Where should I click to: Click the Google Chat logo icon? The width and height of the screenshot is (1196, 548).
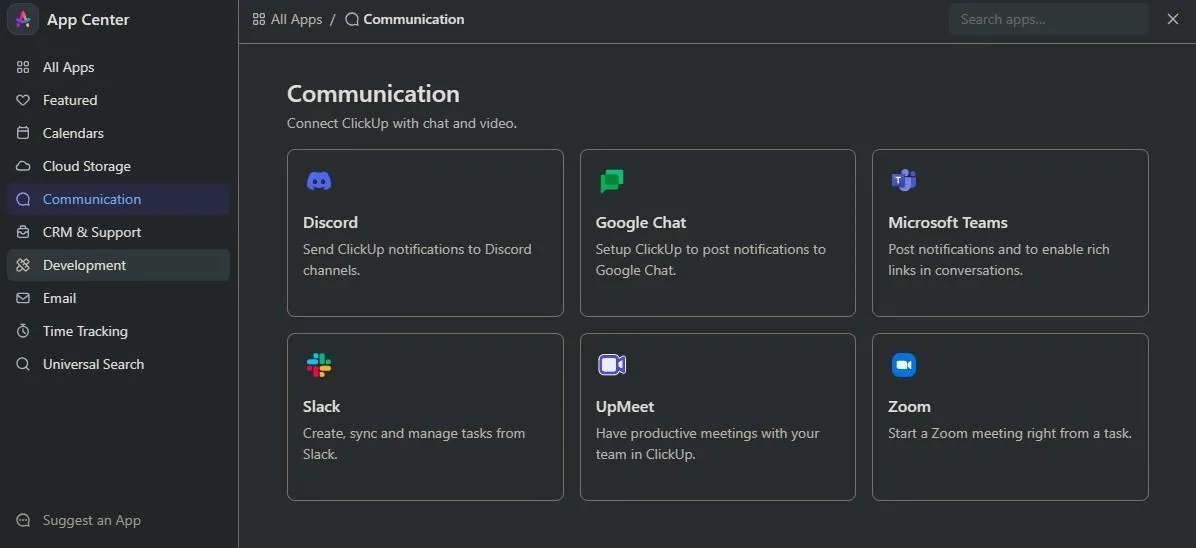pyautogui.click(x=612, y=181)
